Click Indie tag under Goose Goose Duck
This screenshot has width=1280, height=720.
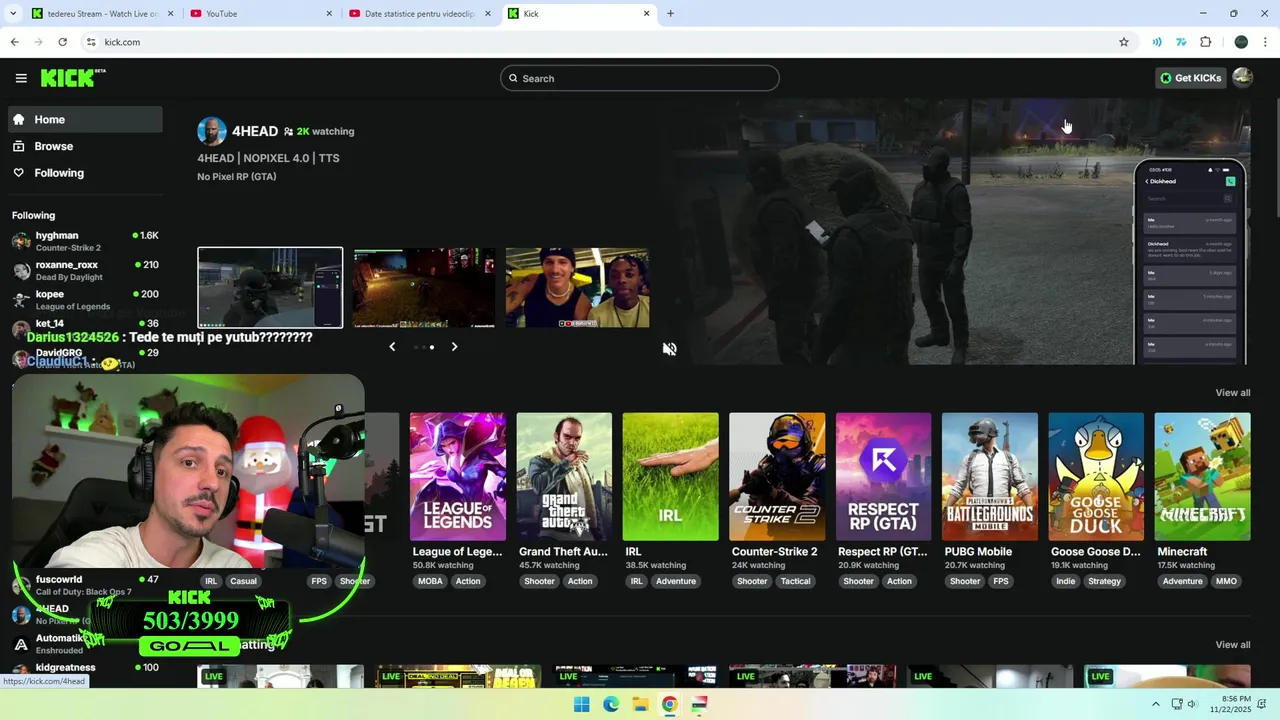point(1066,581)
